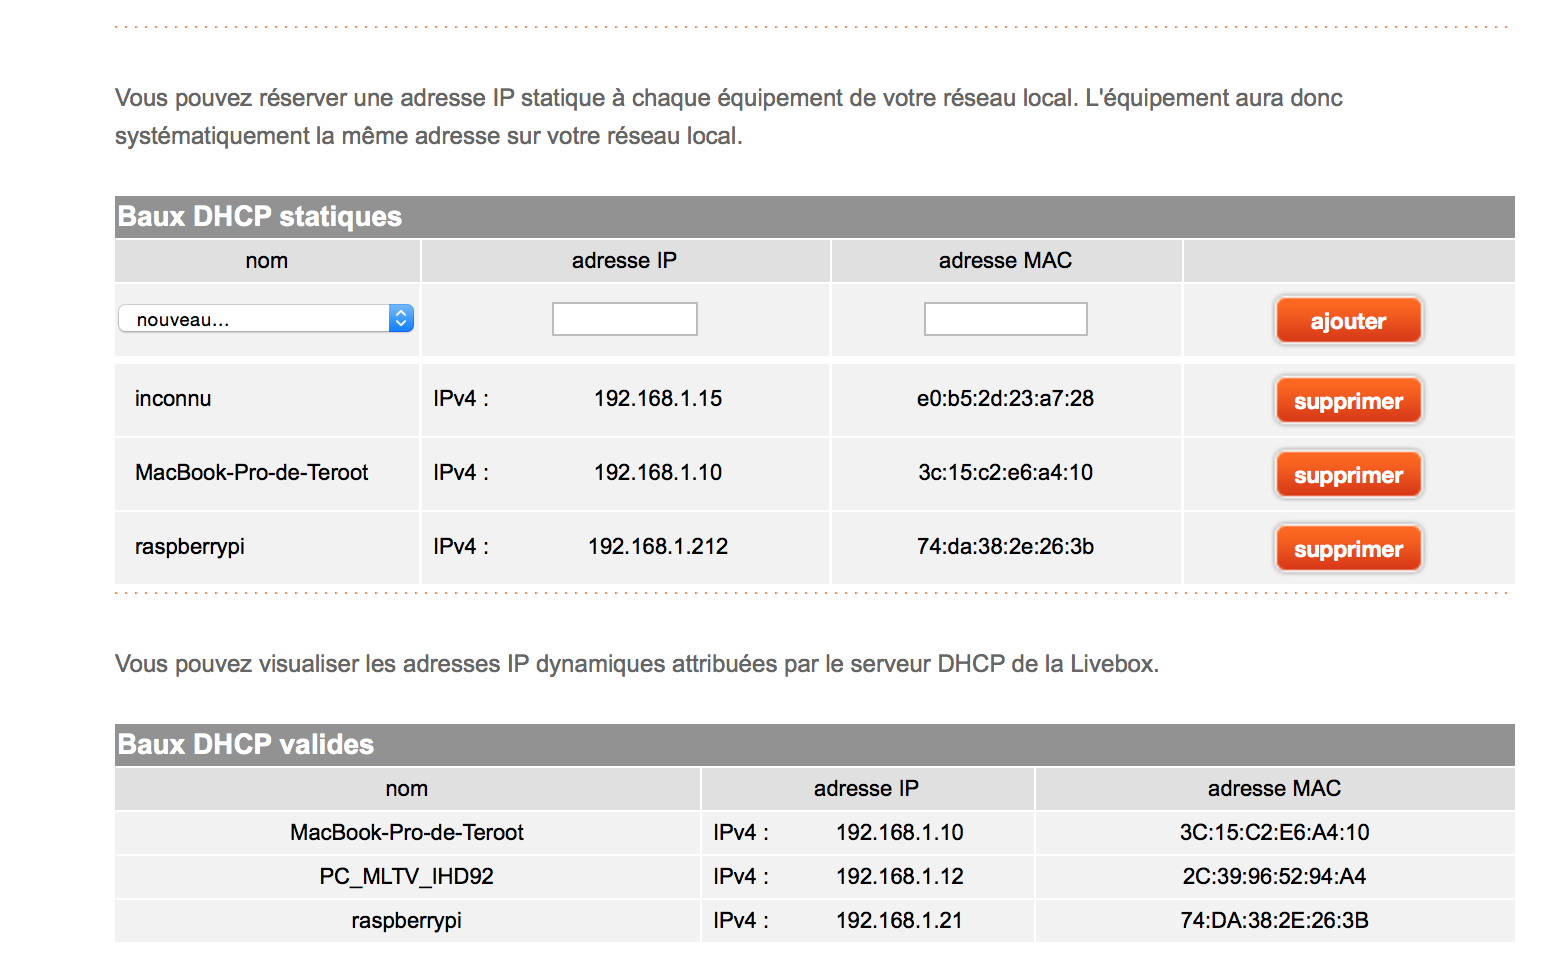Click the MAC address e0:b5:2d:23:a7:28
The width and height of the screenshot is (1544, 970).
click(1005, 398)
